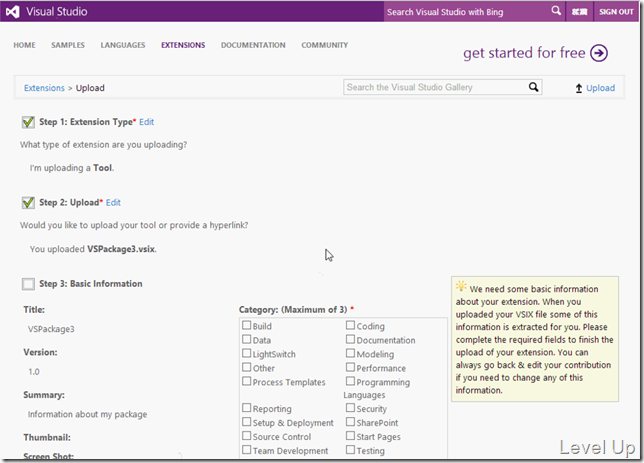
Task: Click the gallery search magnifier icon
Action: pyautogui.click(x=533, y=87)
